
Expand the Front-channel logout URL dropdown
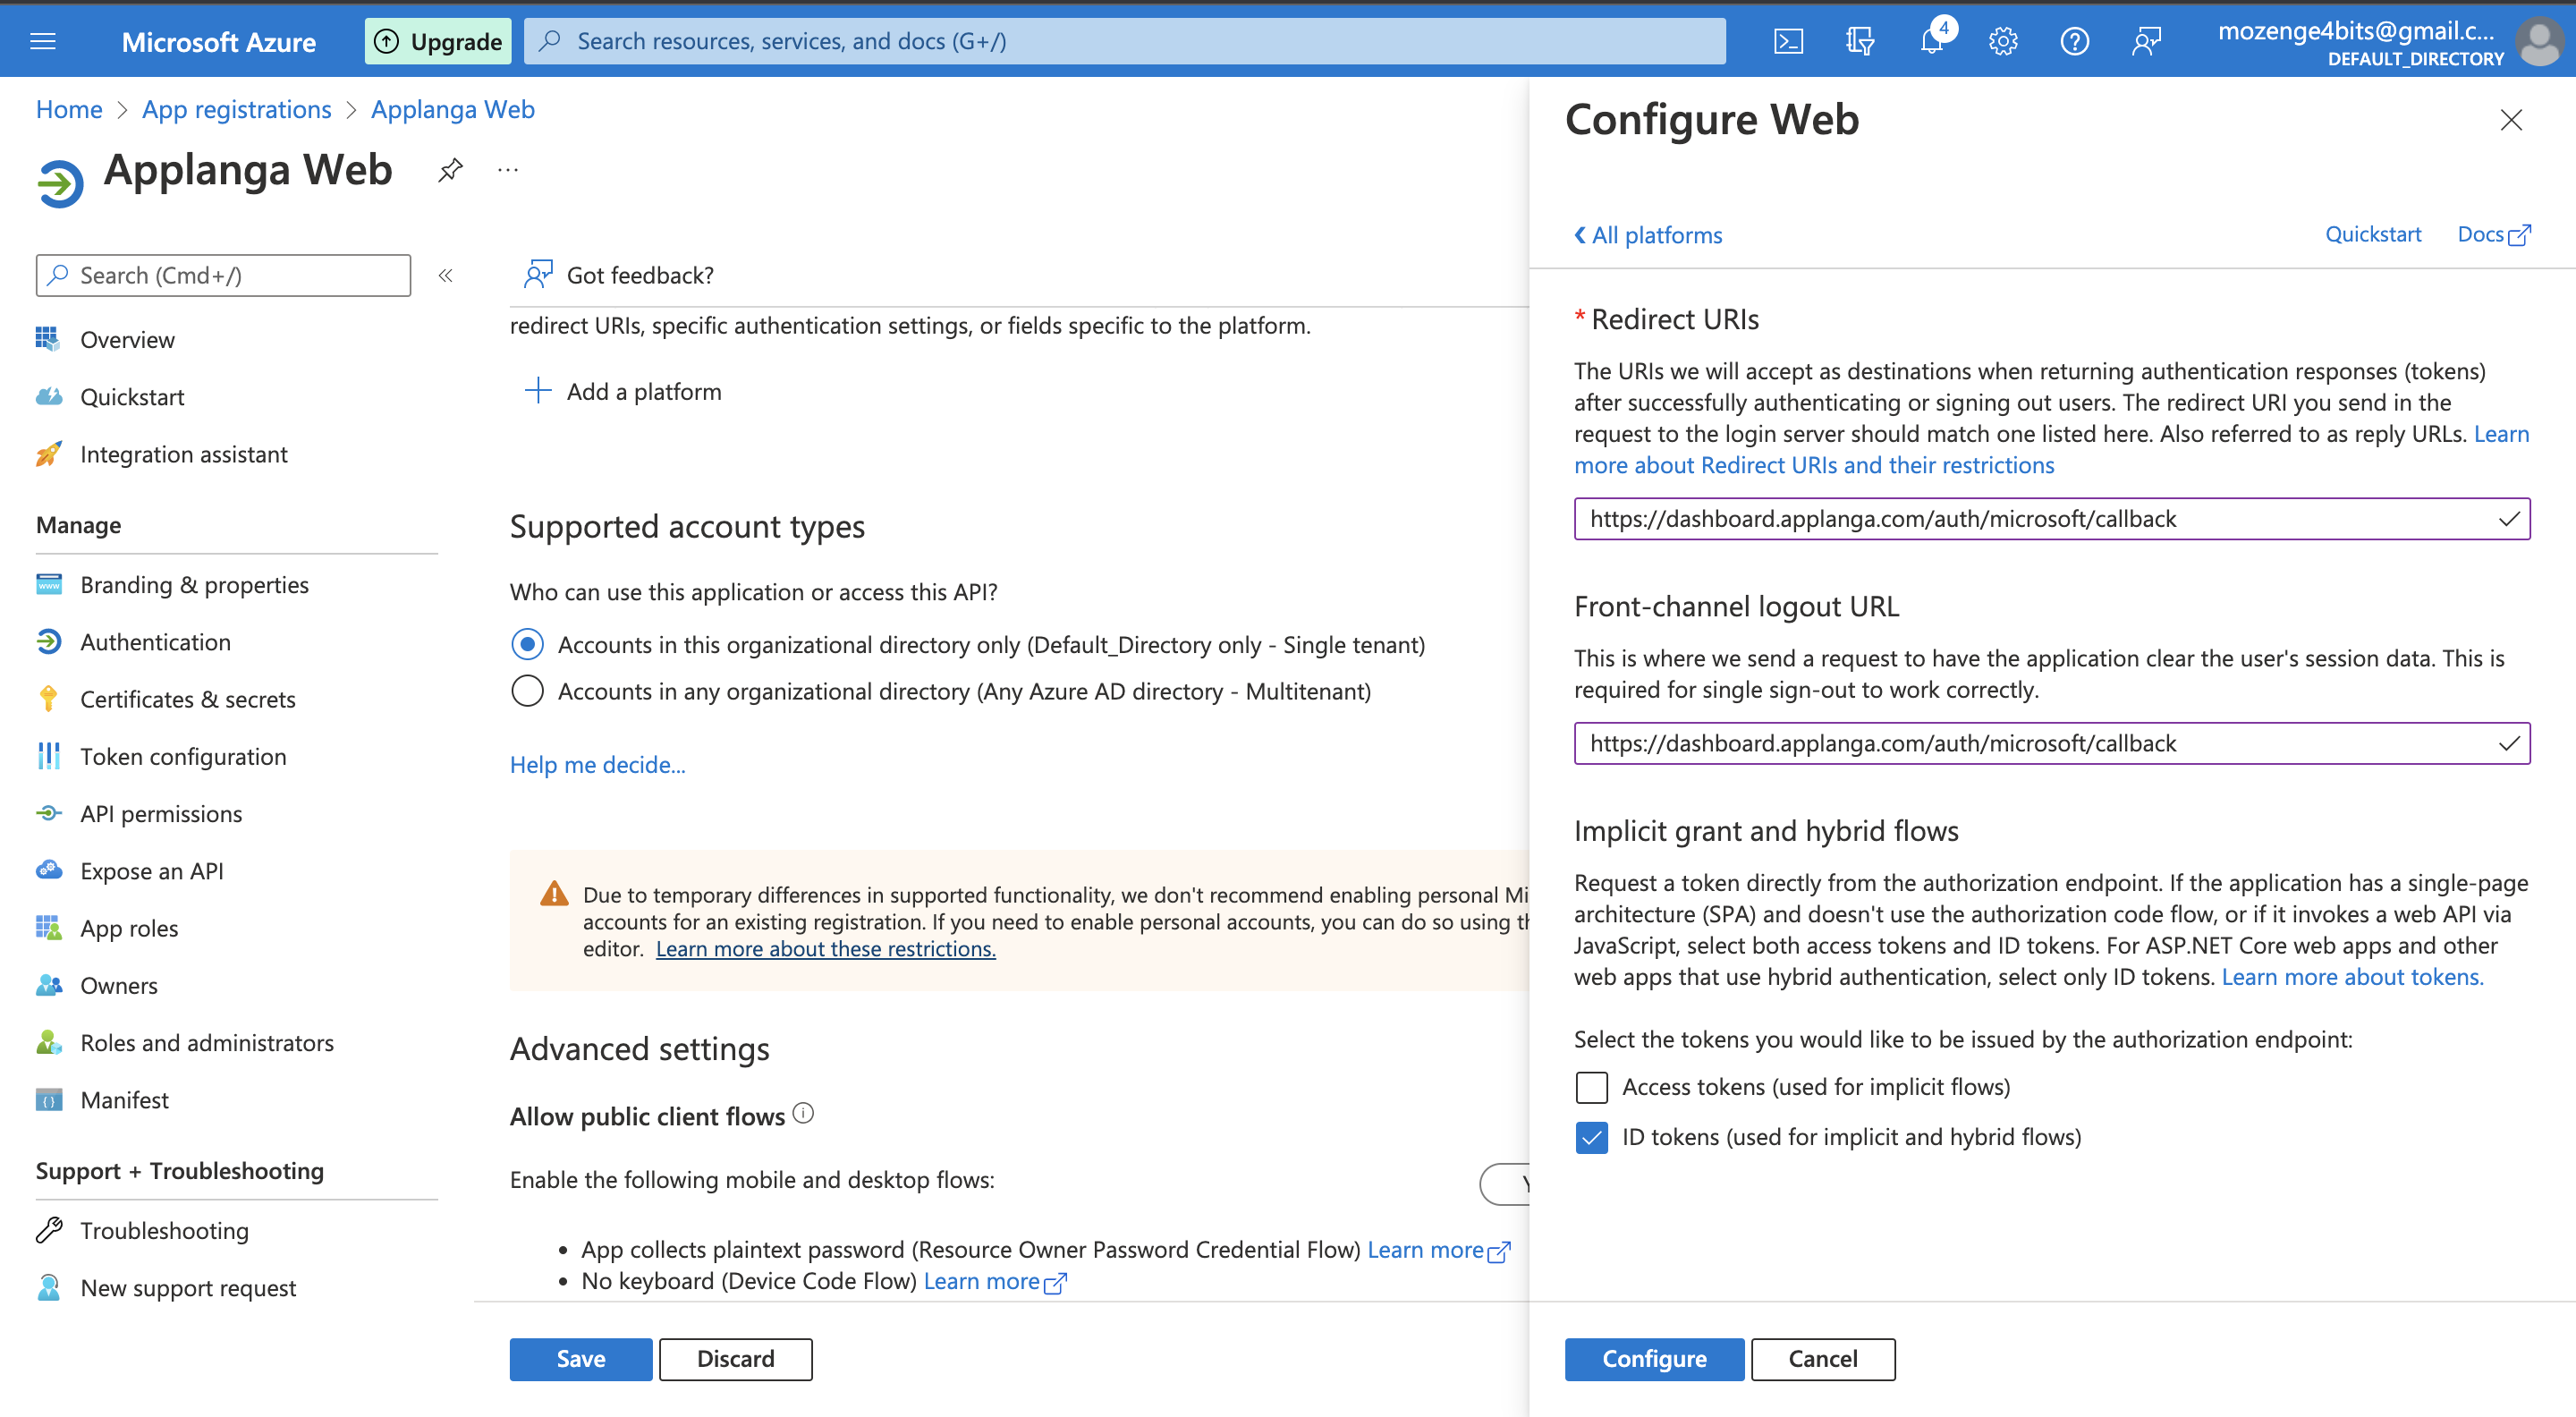(x=2506, y=742)
